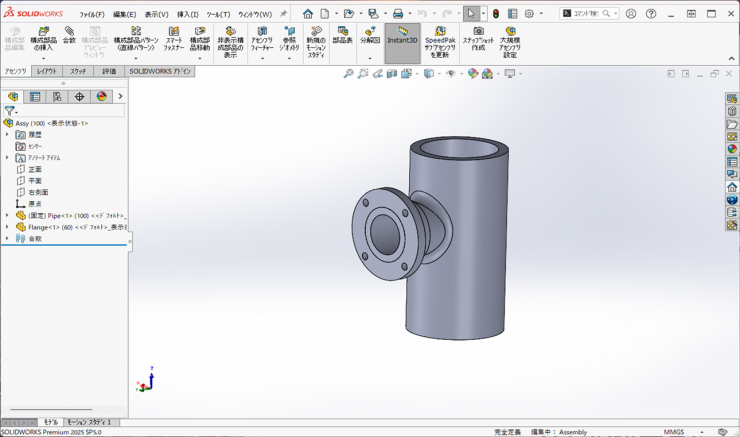Open the DisplayManager color sphere tab
Screen dimensions: 740x437
point(101,97)
